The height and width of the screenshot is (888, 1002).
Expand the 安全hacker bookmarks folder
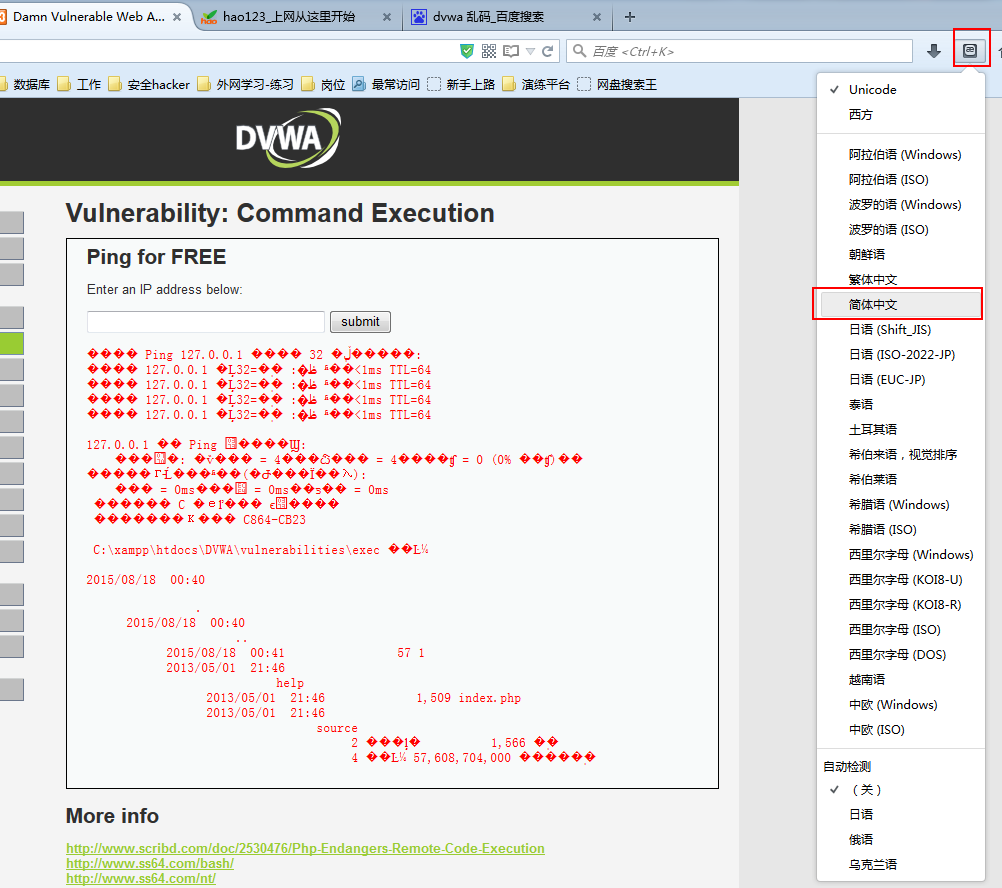pyautogui.click(x=149, y=84)
